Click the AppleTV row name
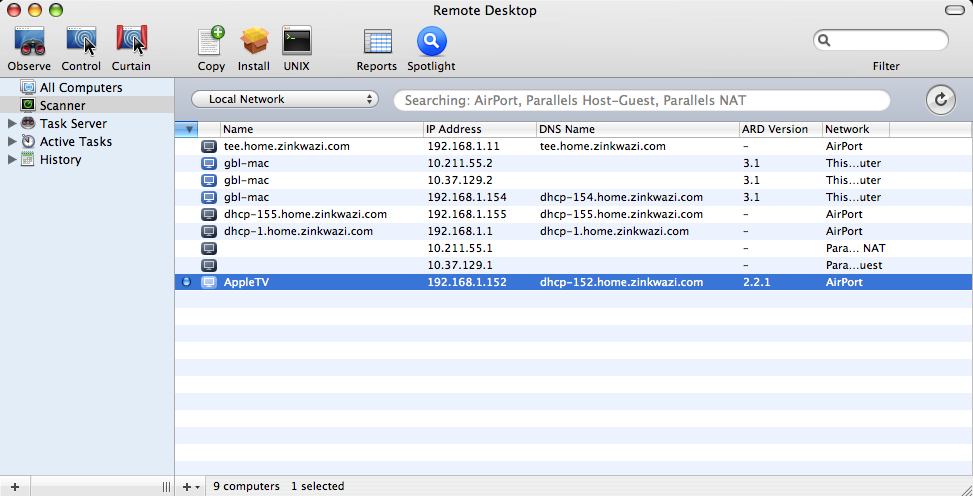The height and width of the screenshot is (496, 973). (246, 282)
